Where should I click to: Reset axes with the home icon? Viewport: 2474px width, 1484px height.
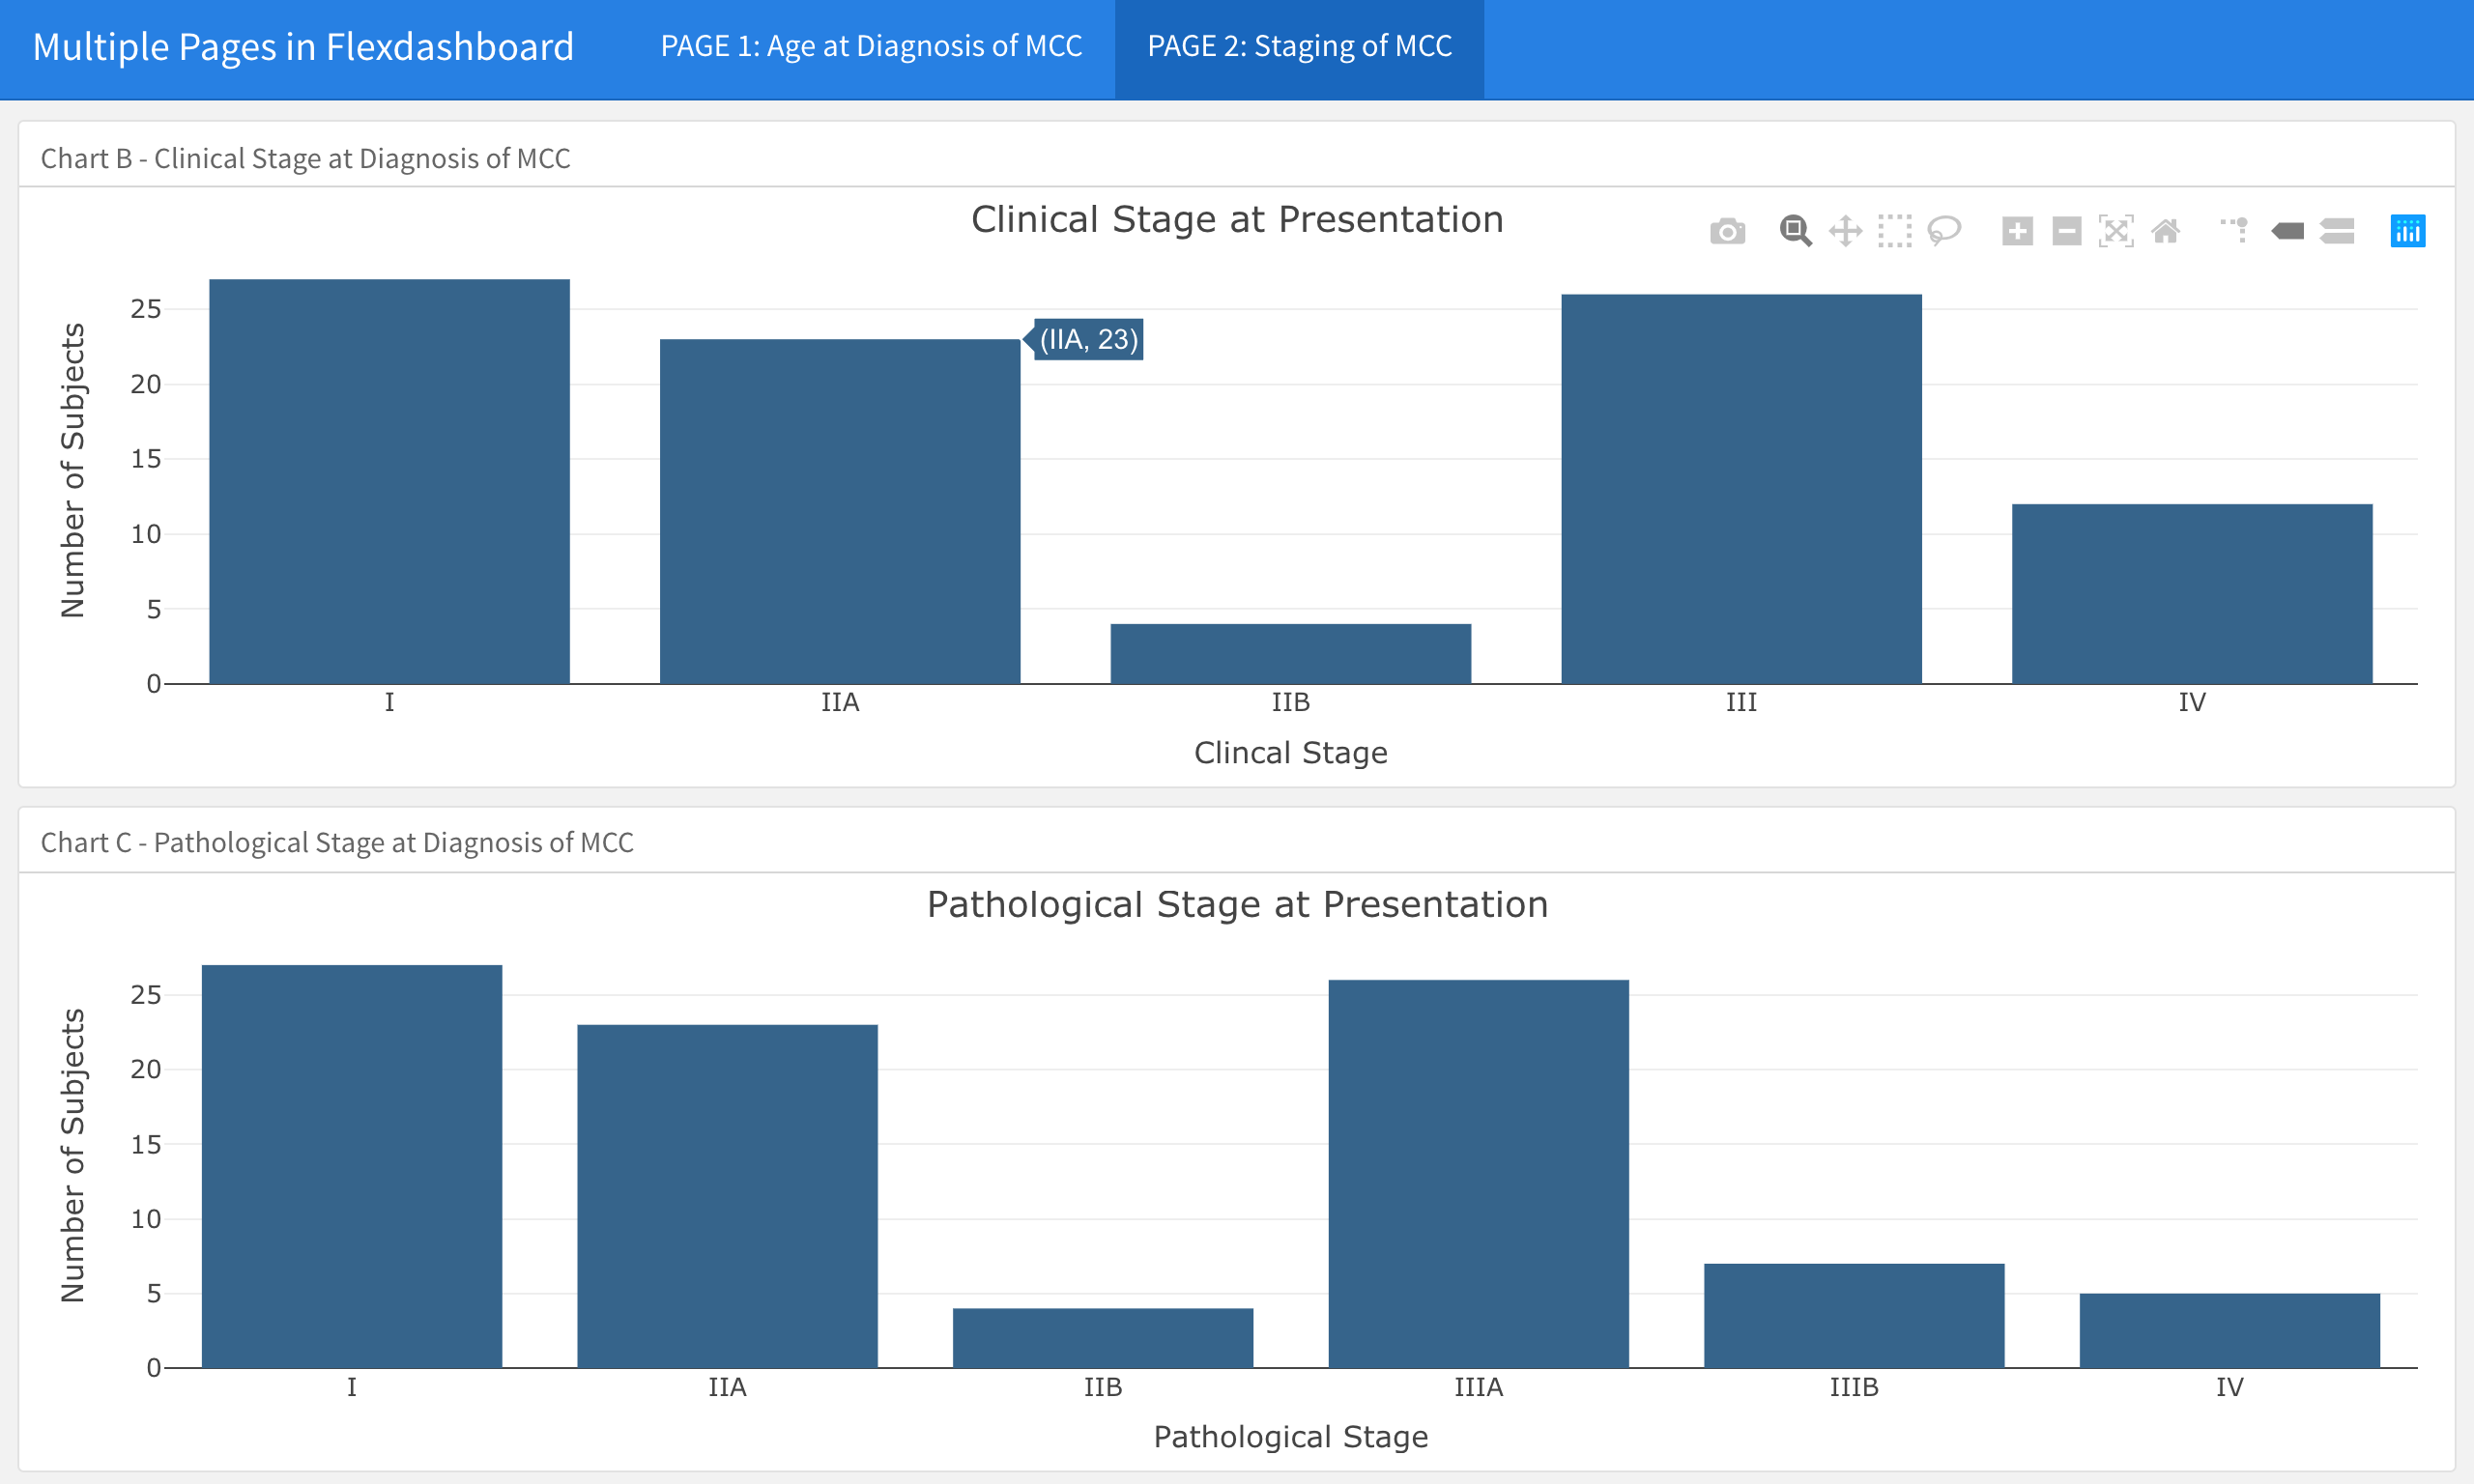pos(2165,231)
